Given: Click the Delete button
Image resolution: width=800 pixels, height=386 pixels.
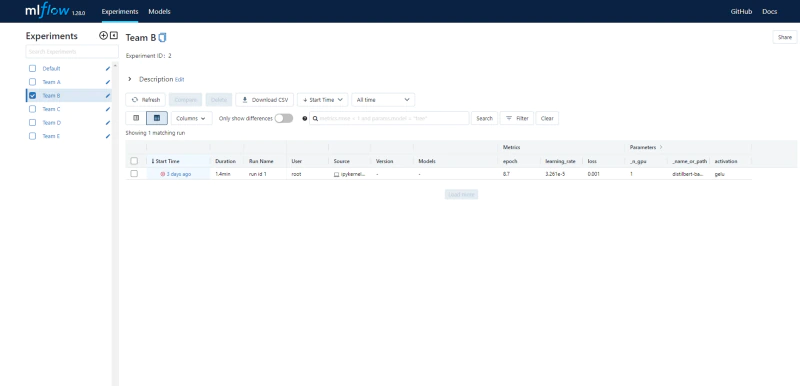Looking at the screenshot, I should (x=219, y=100).
